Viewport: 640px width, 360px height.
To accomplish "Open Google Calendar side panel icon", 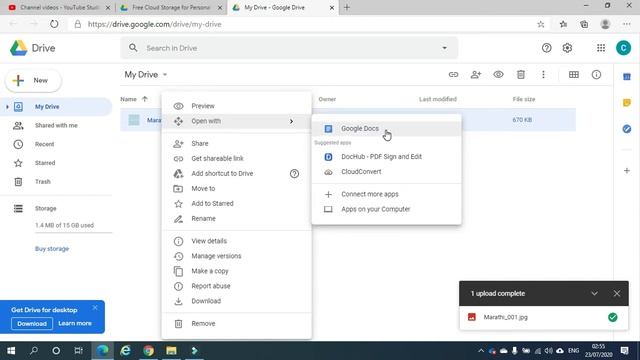I will click(x=627, y=77).
